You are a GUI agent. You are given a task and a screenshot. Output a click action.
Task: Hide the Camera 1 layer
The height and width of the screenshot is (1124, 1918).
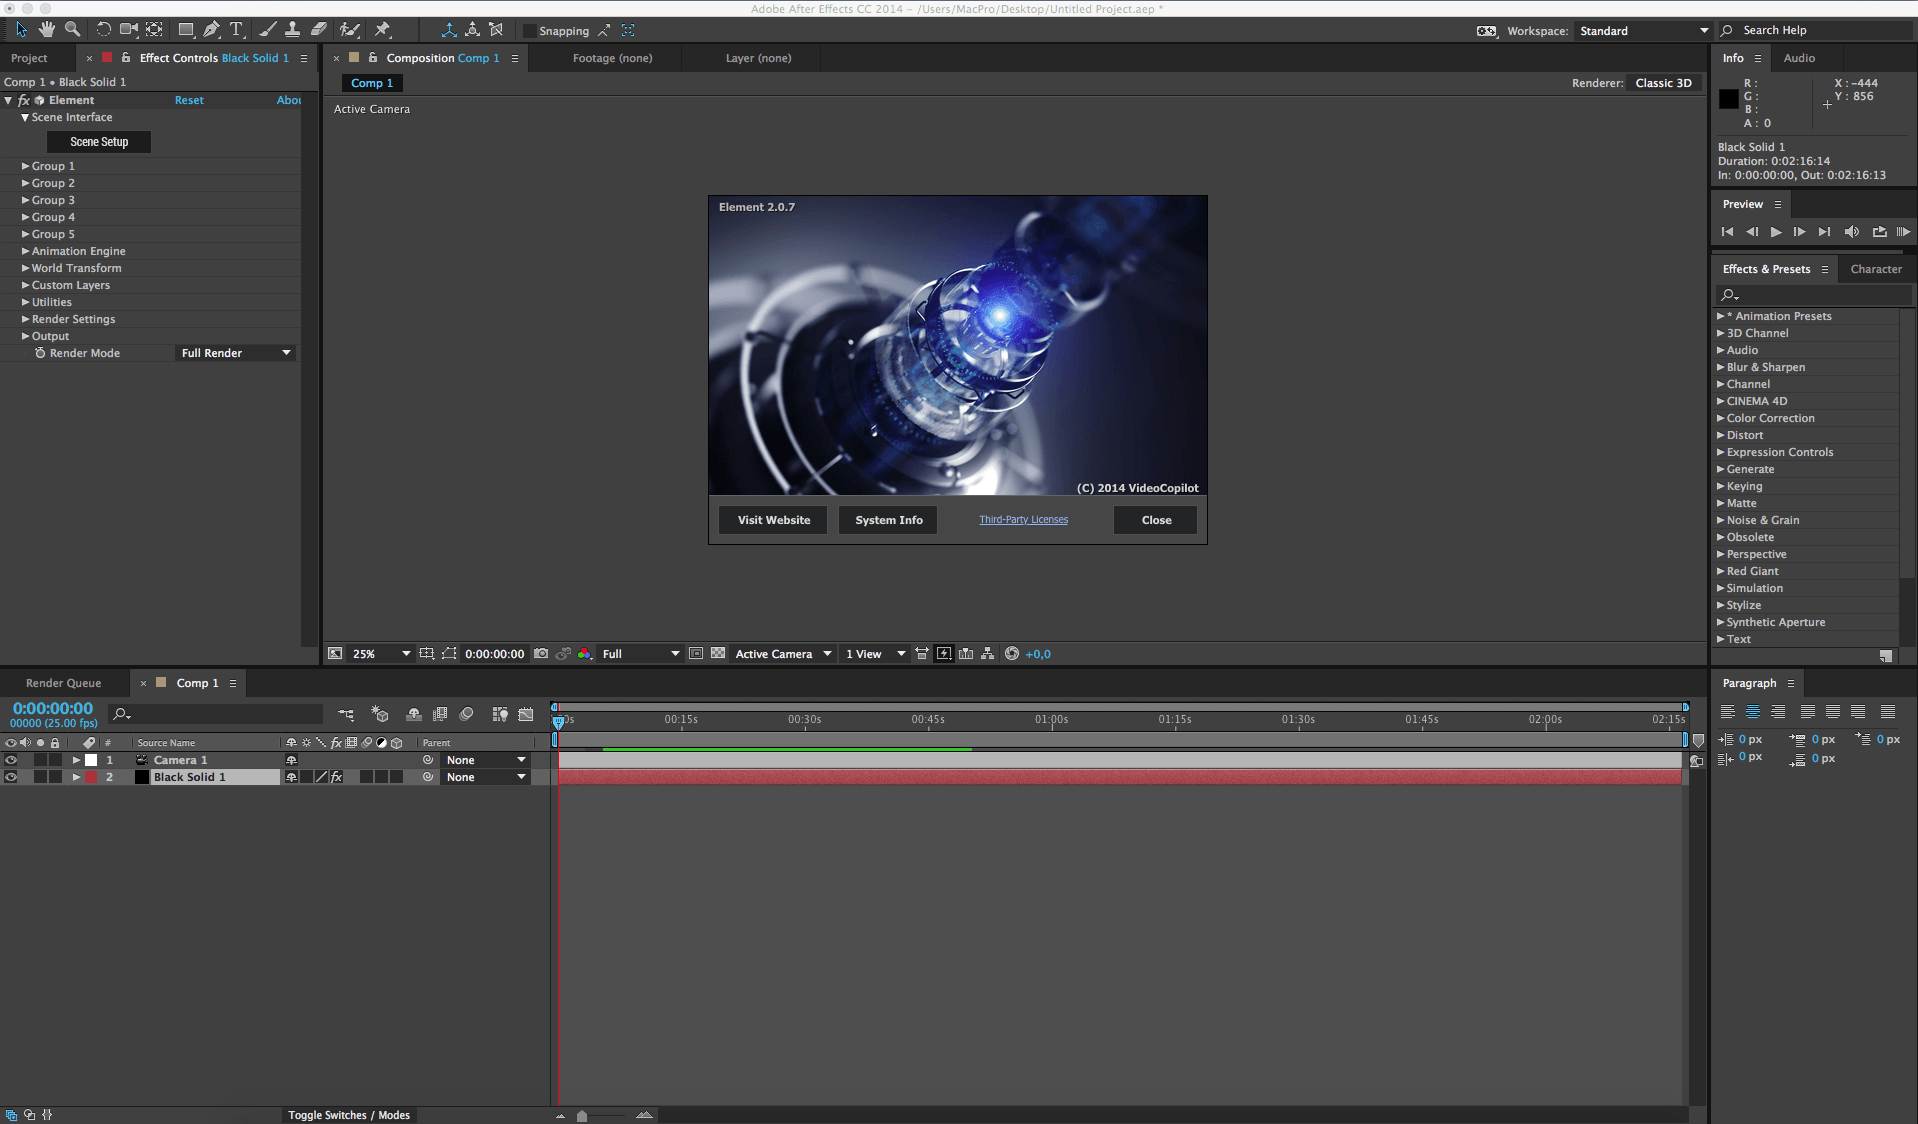(11, 760)
